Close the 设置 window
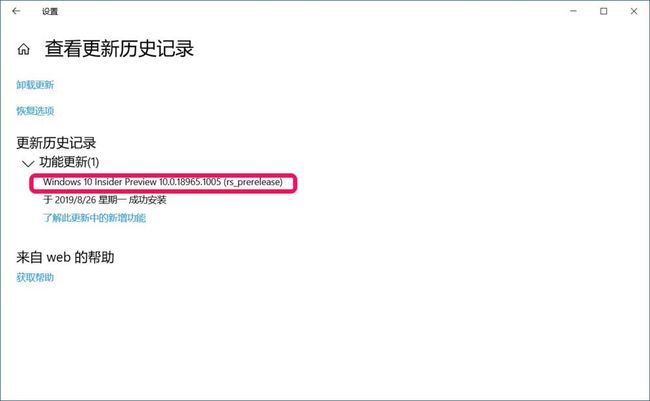Viewport: 650px width, 401px height. 634,11
